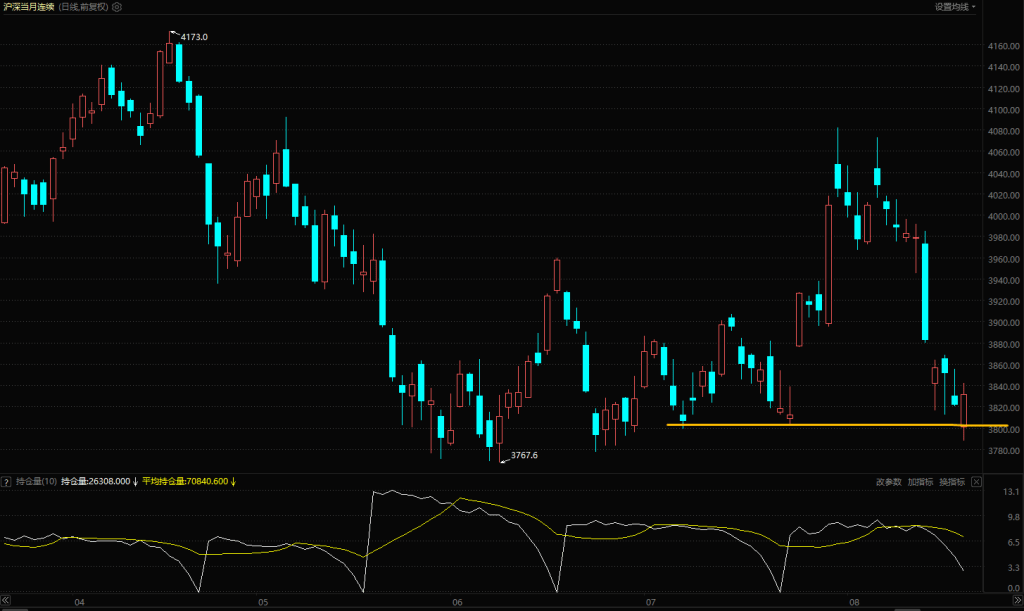Click the indicator help question-mark icon
The height and width of the screenshot is (611, 1024).
pyautogui.click(x=6, y=482)
